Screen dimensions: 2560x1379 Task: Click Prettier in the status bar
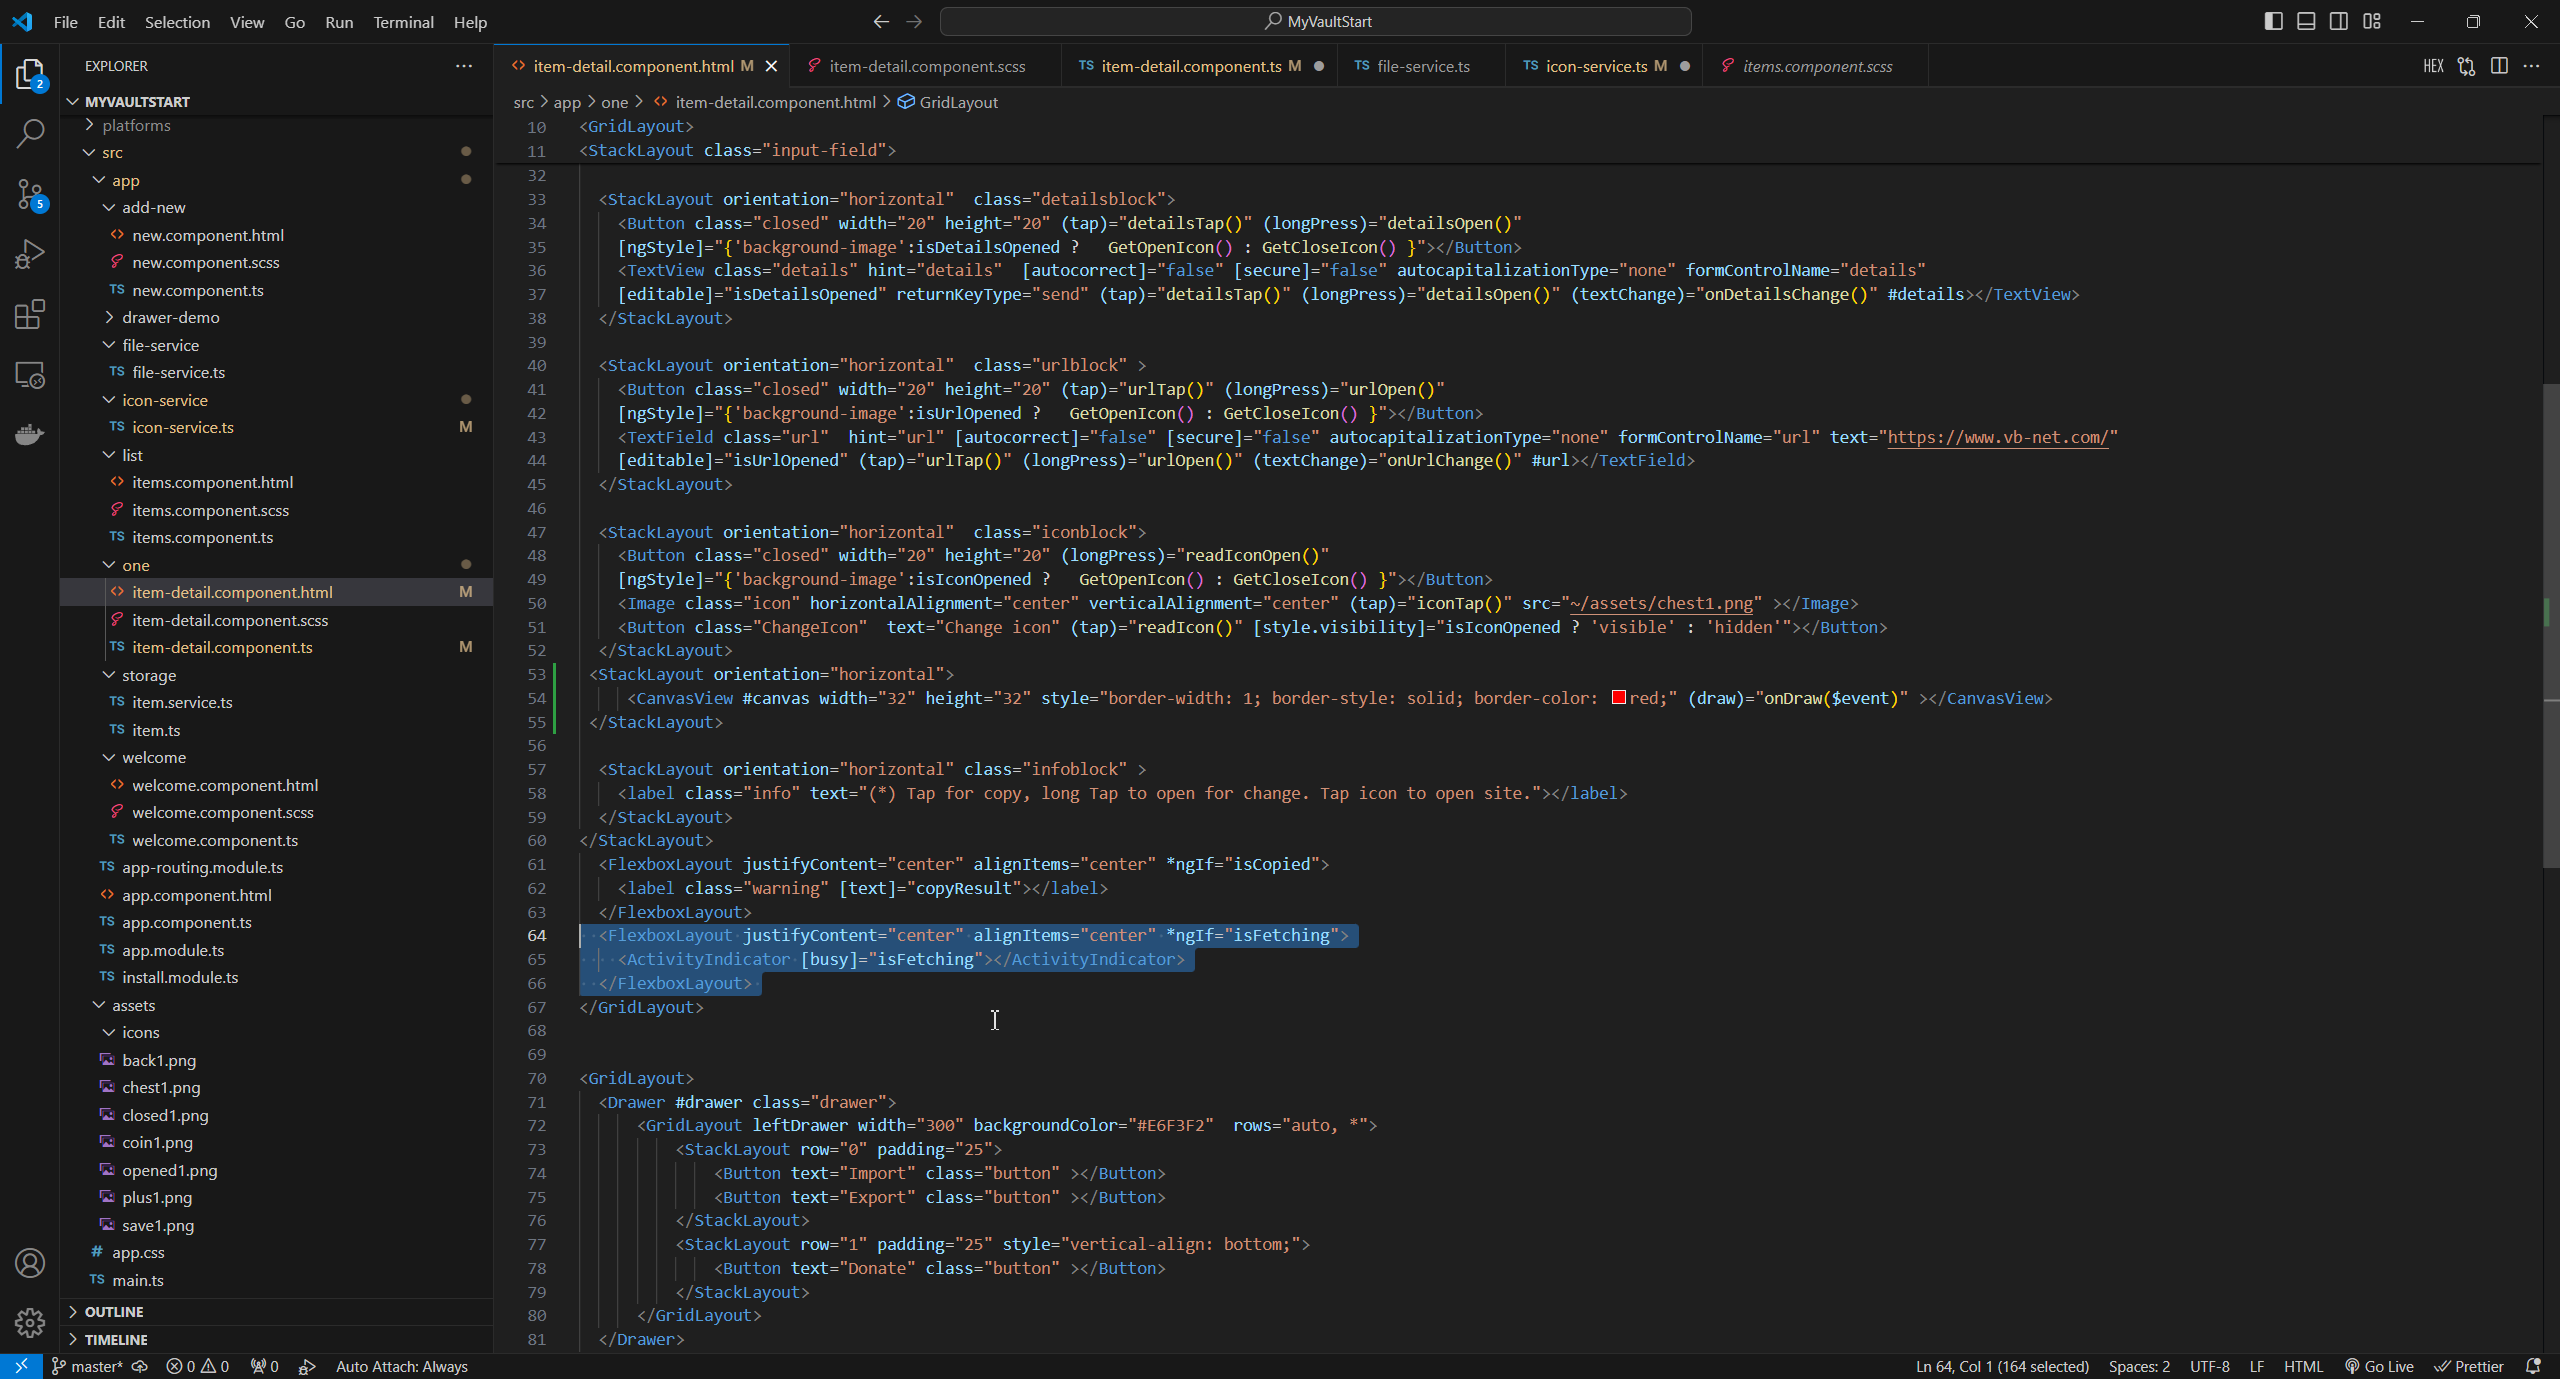[2469, 1365]
